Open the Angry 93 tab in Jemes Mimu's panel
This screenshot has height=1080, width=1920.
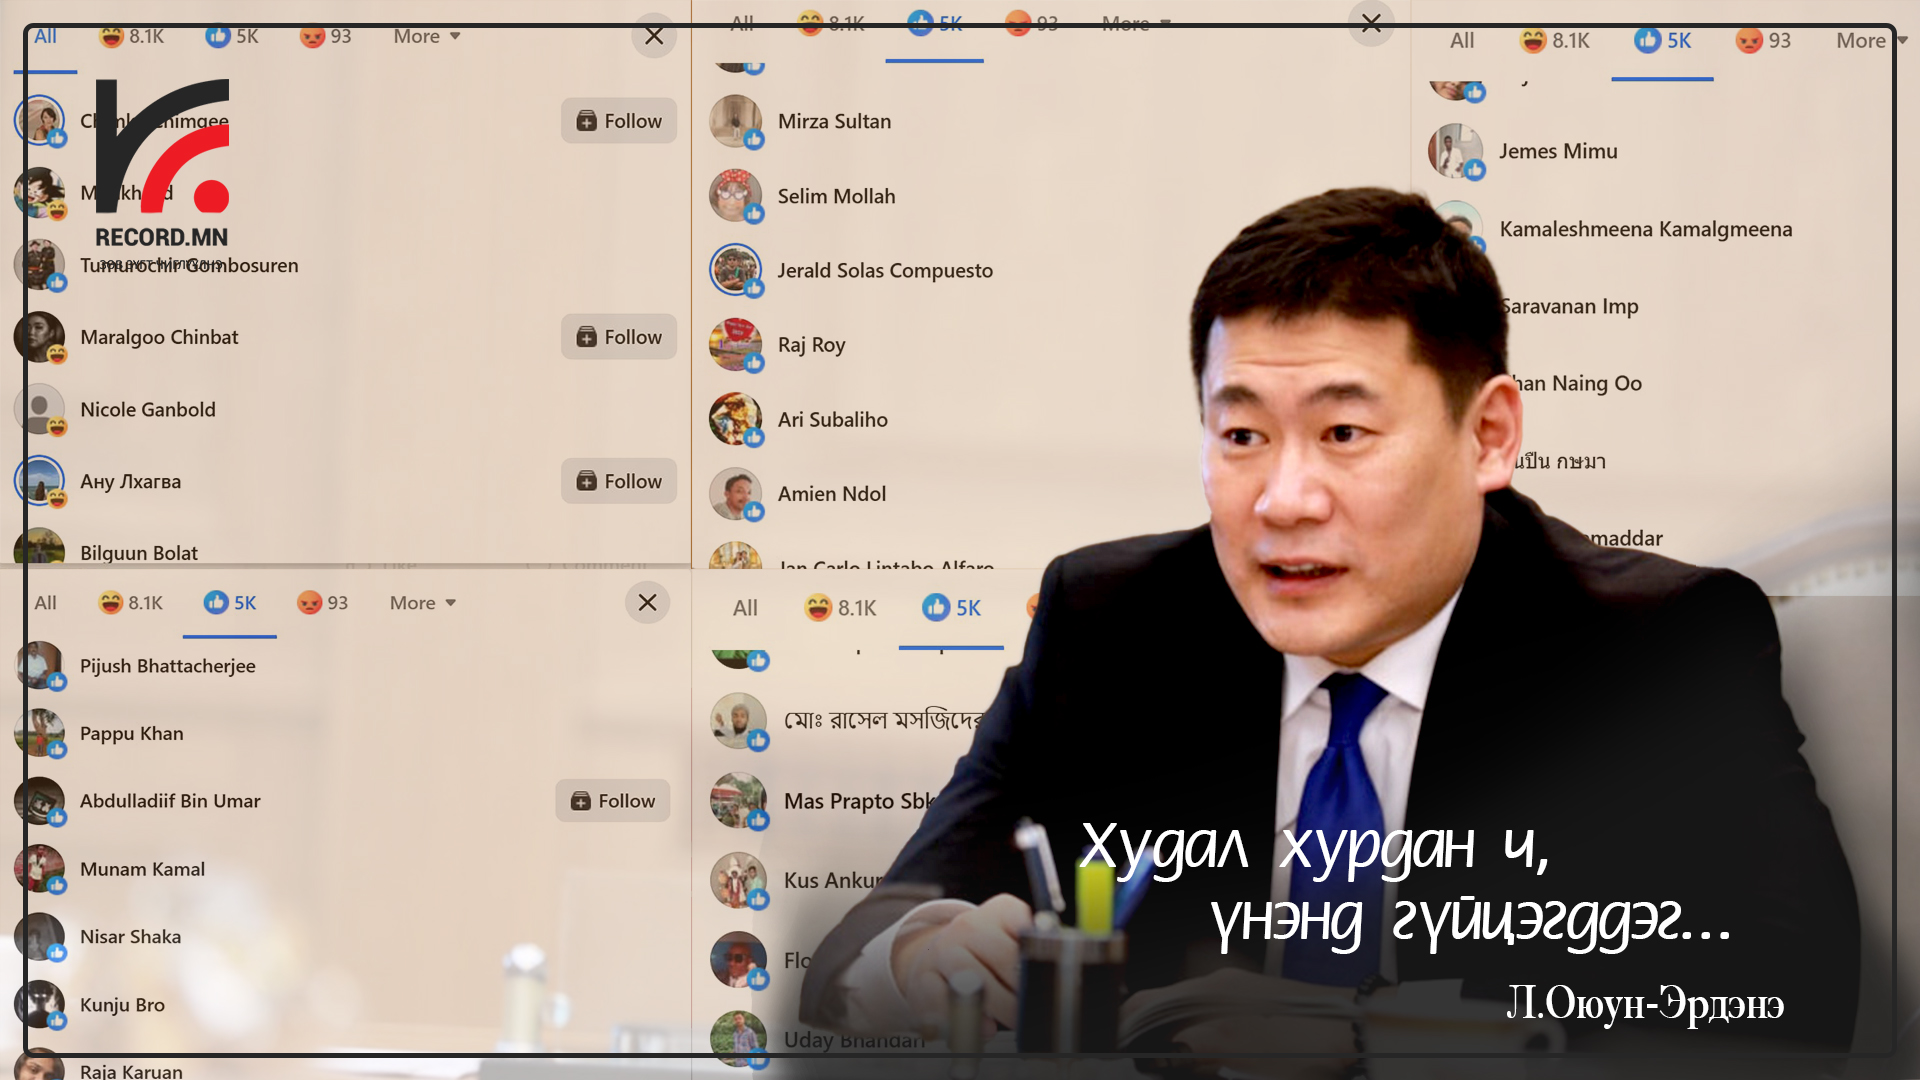click(1763, 40)
